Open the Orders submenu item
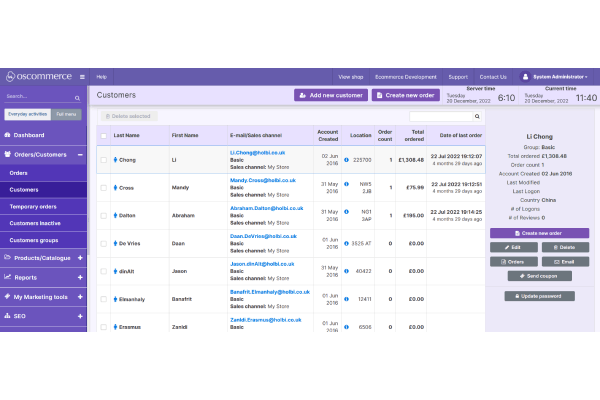 [x=43, y=173]
